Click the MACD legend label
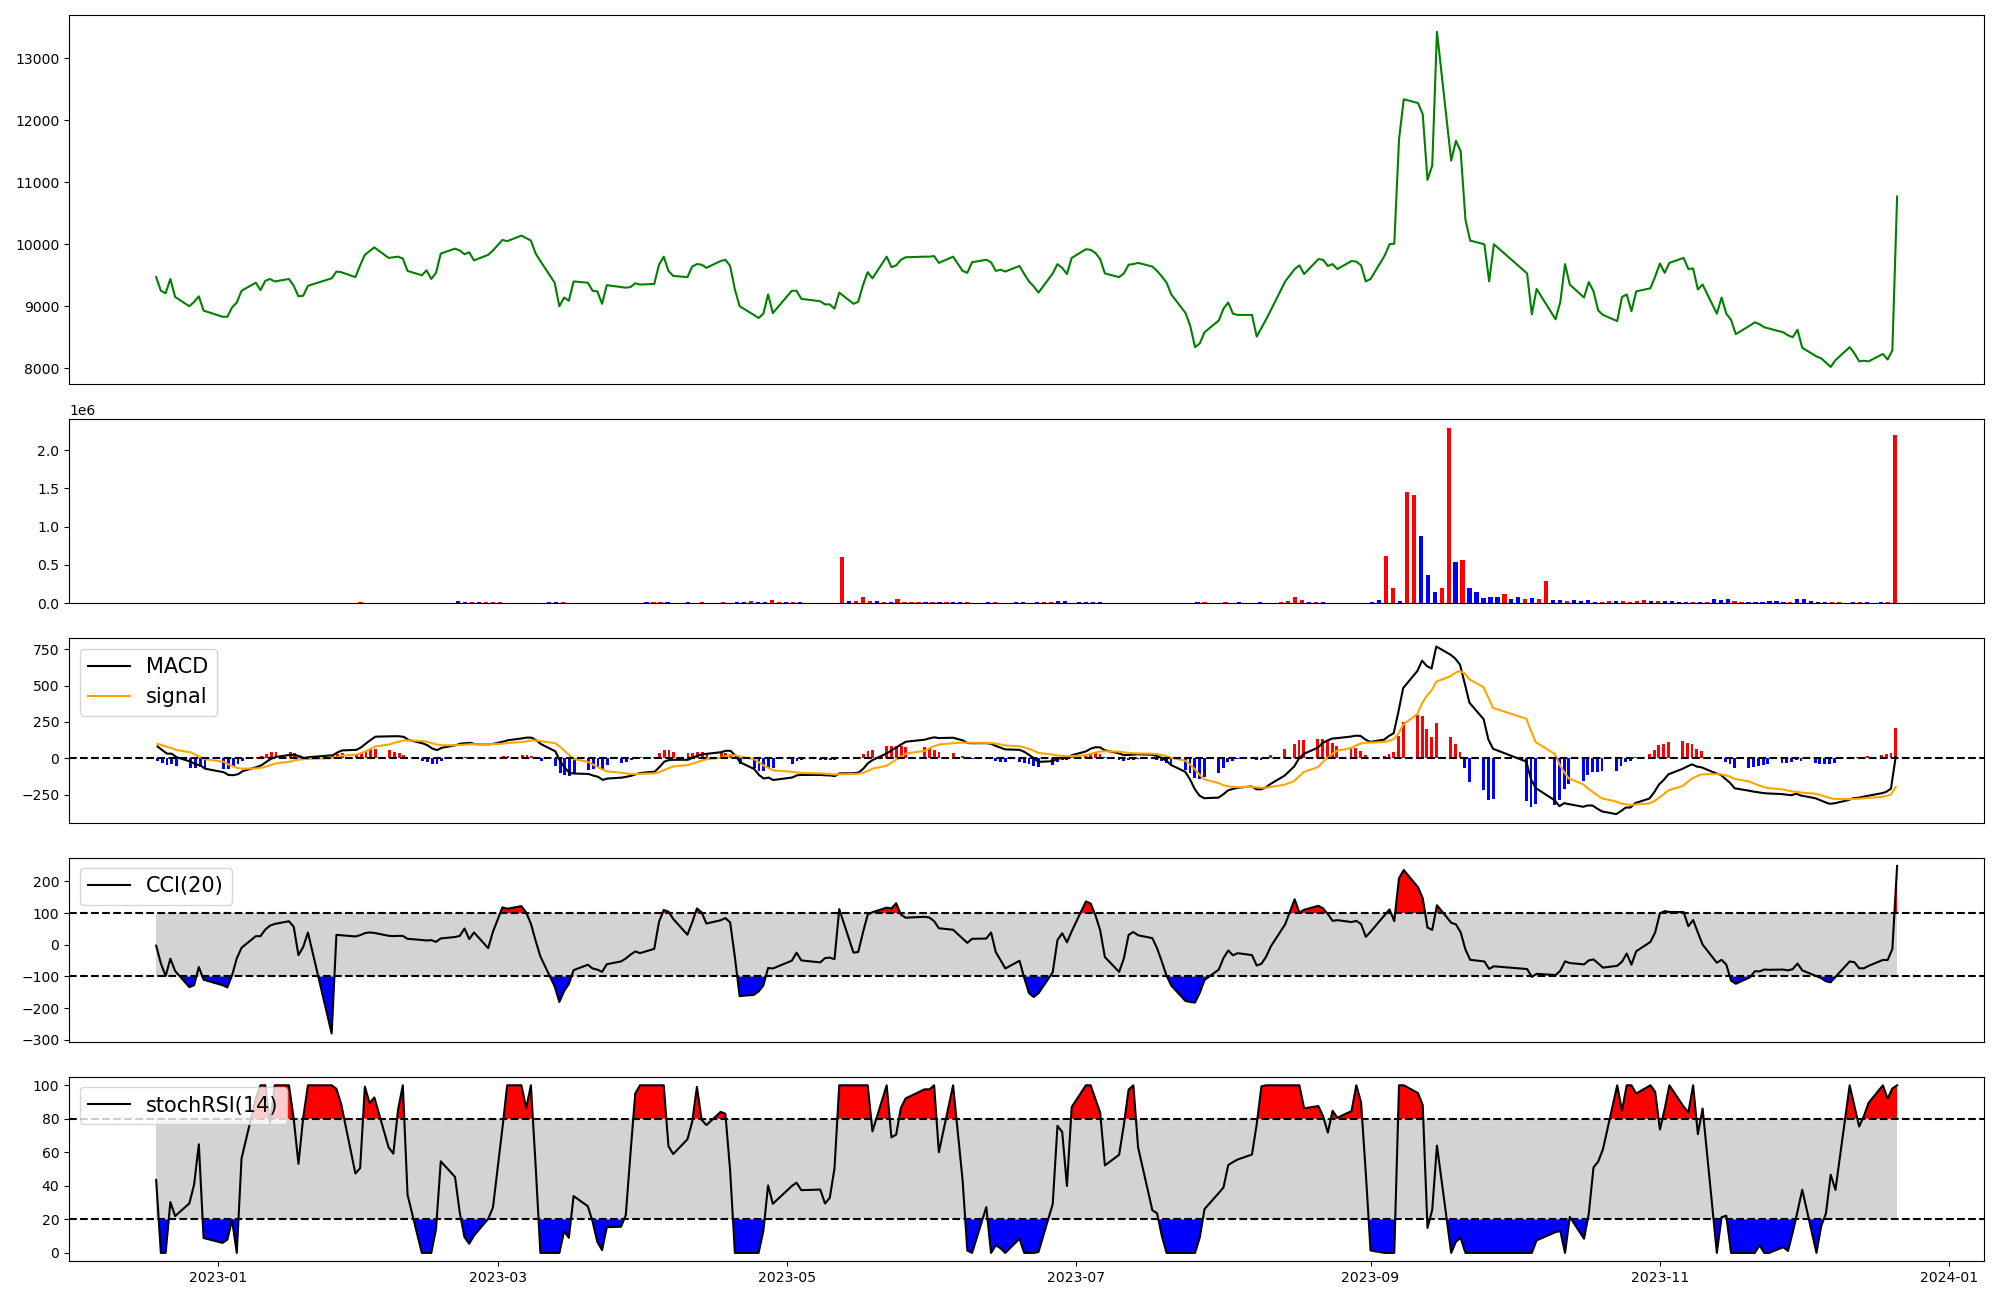Image resolution: width=2000 pixels, height=1300 pixels. click(x=176, y=666)
